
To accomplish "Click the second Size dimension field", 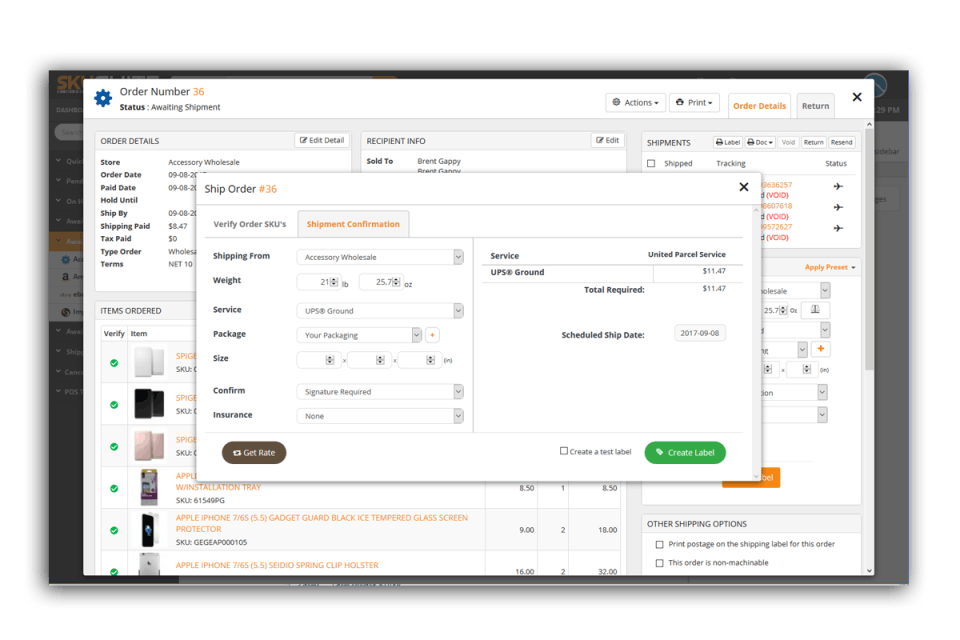I will pyautogui.click(x=367, y=360).
